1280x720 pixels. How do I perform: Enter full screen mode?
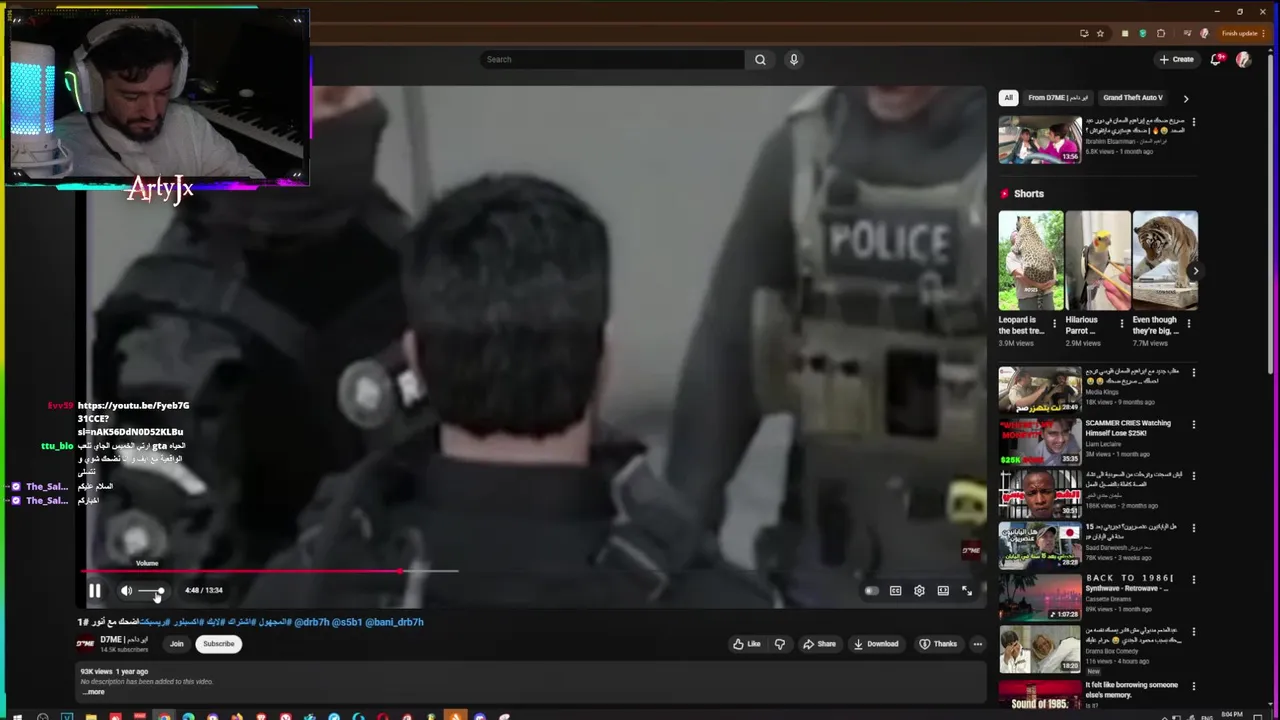(967, 591)
